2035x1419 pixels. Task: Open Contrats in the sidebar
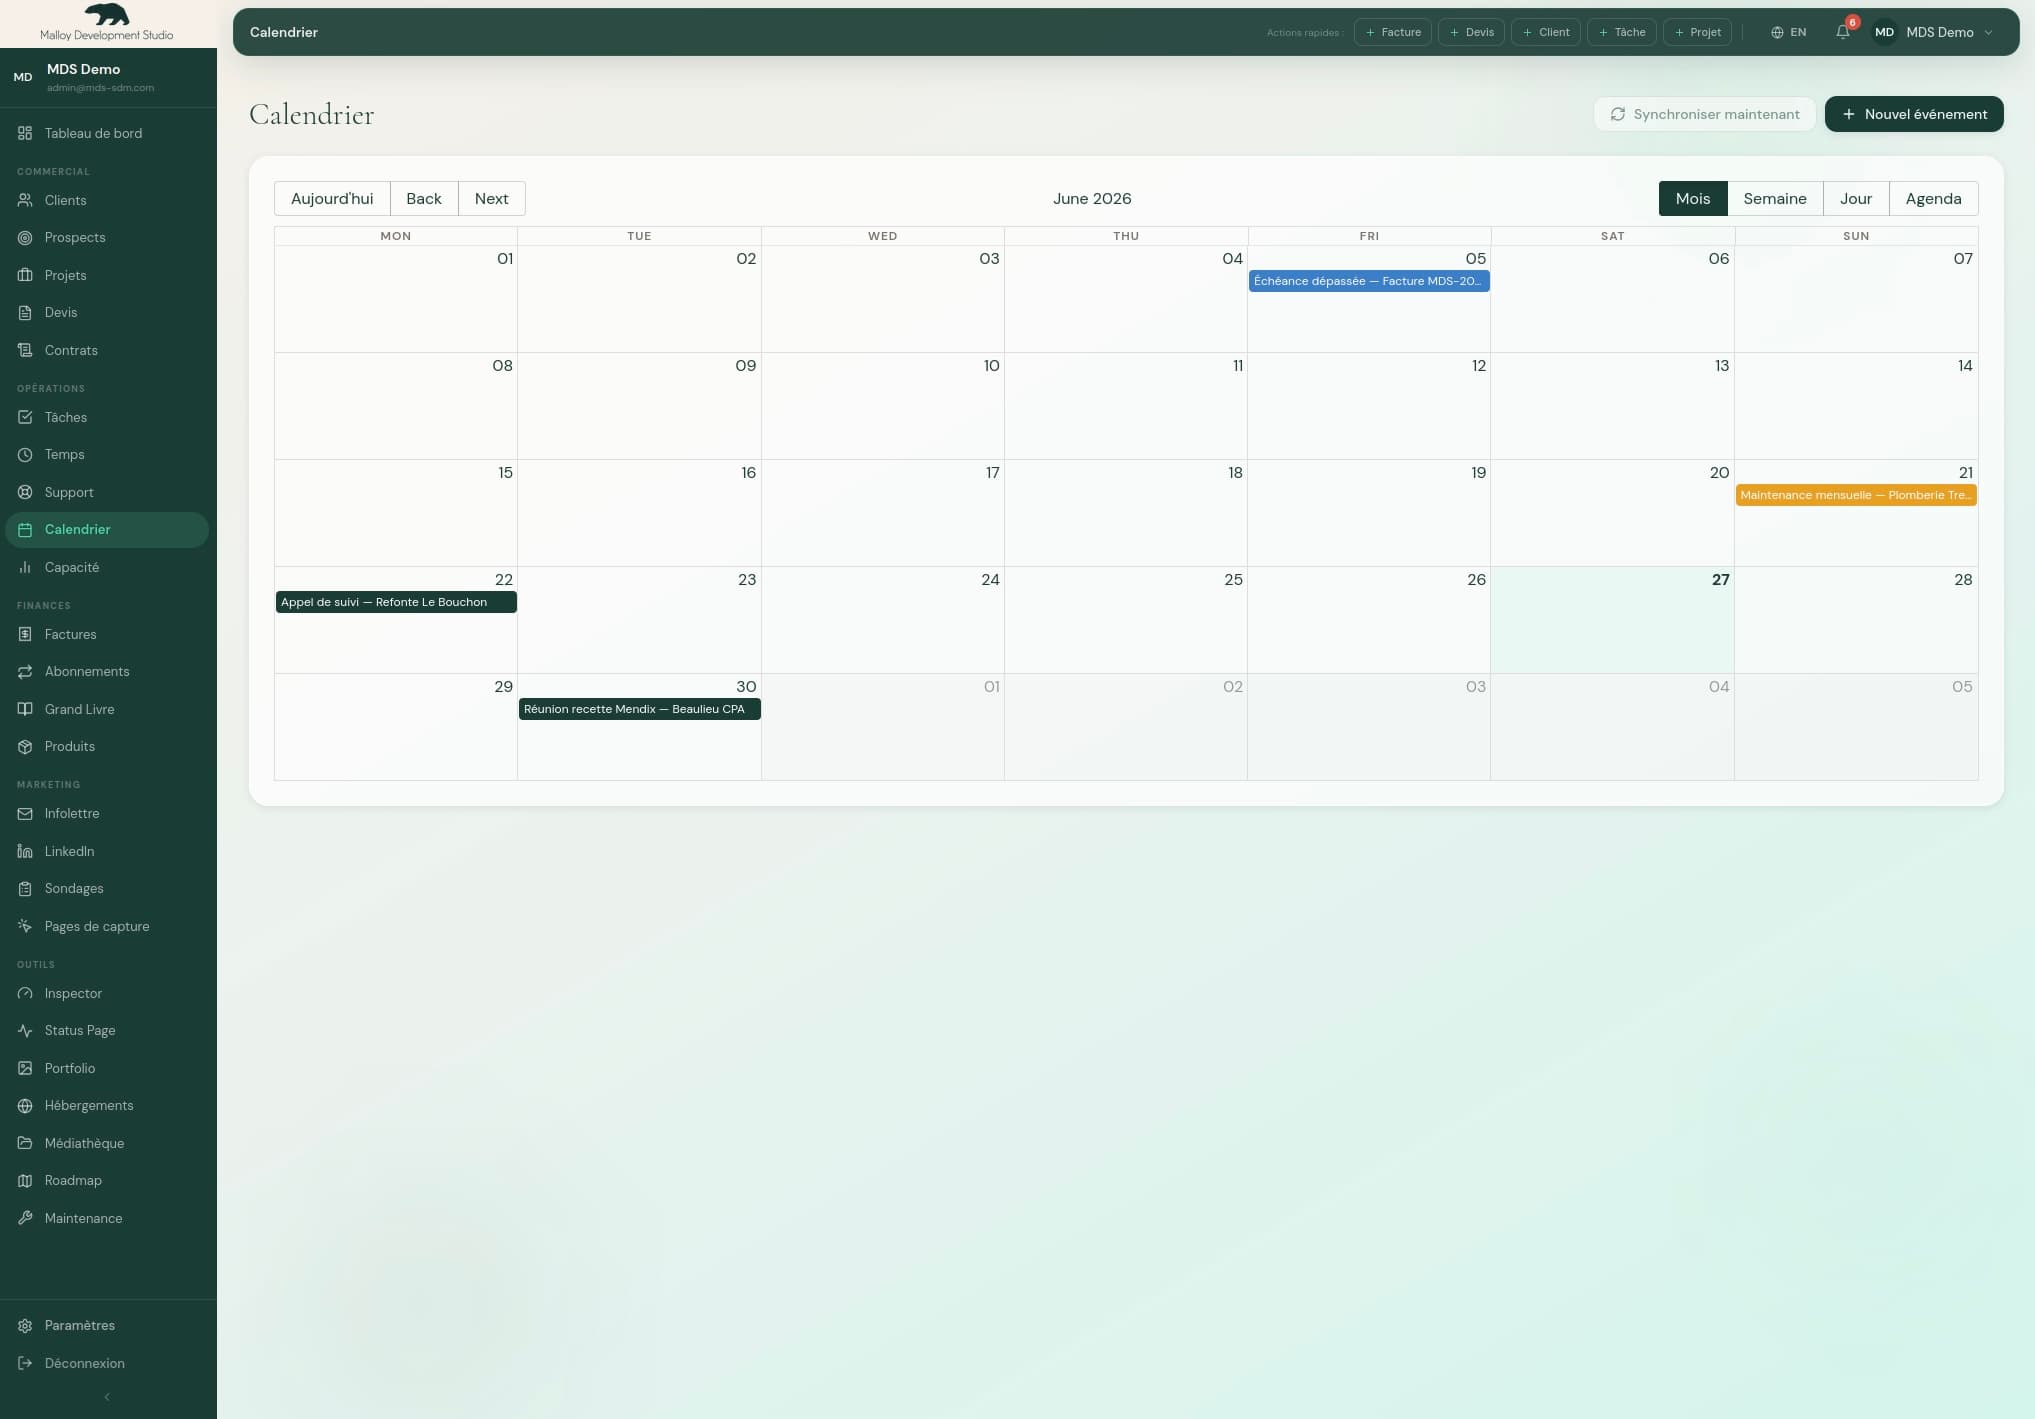coord(107,350)
